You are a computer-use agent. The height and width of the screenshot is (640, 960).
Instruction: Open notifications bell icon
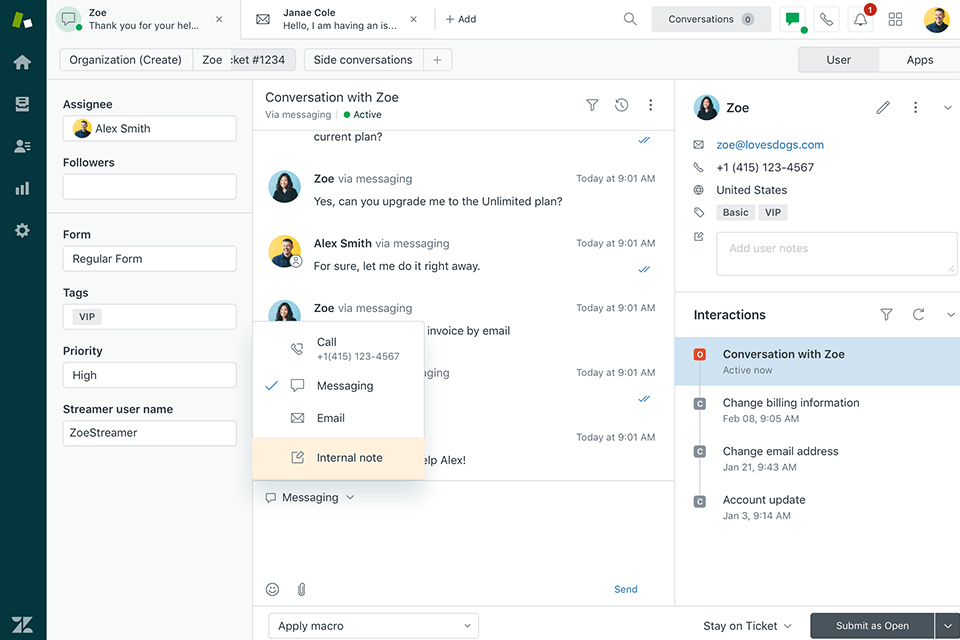860,19
